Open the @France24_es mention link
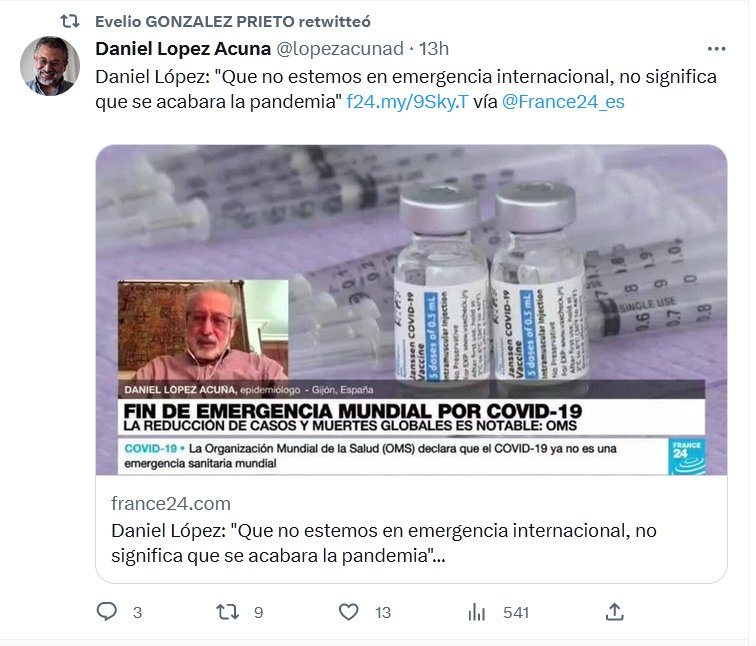Image resolution: width=756 pixels, height=646 pixels. pos(563,102)
